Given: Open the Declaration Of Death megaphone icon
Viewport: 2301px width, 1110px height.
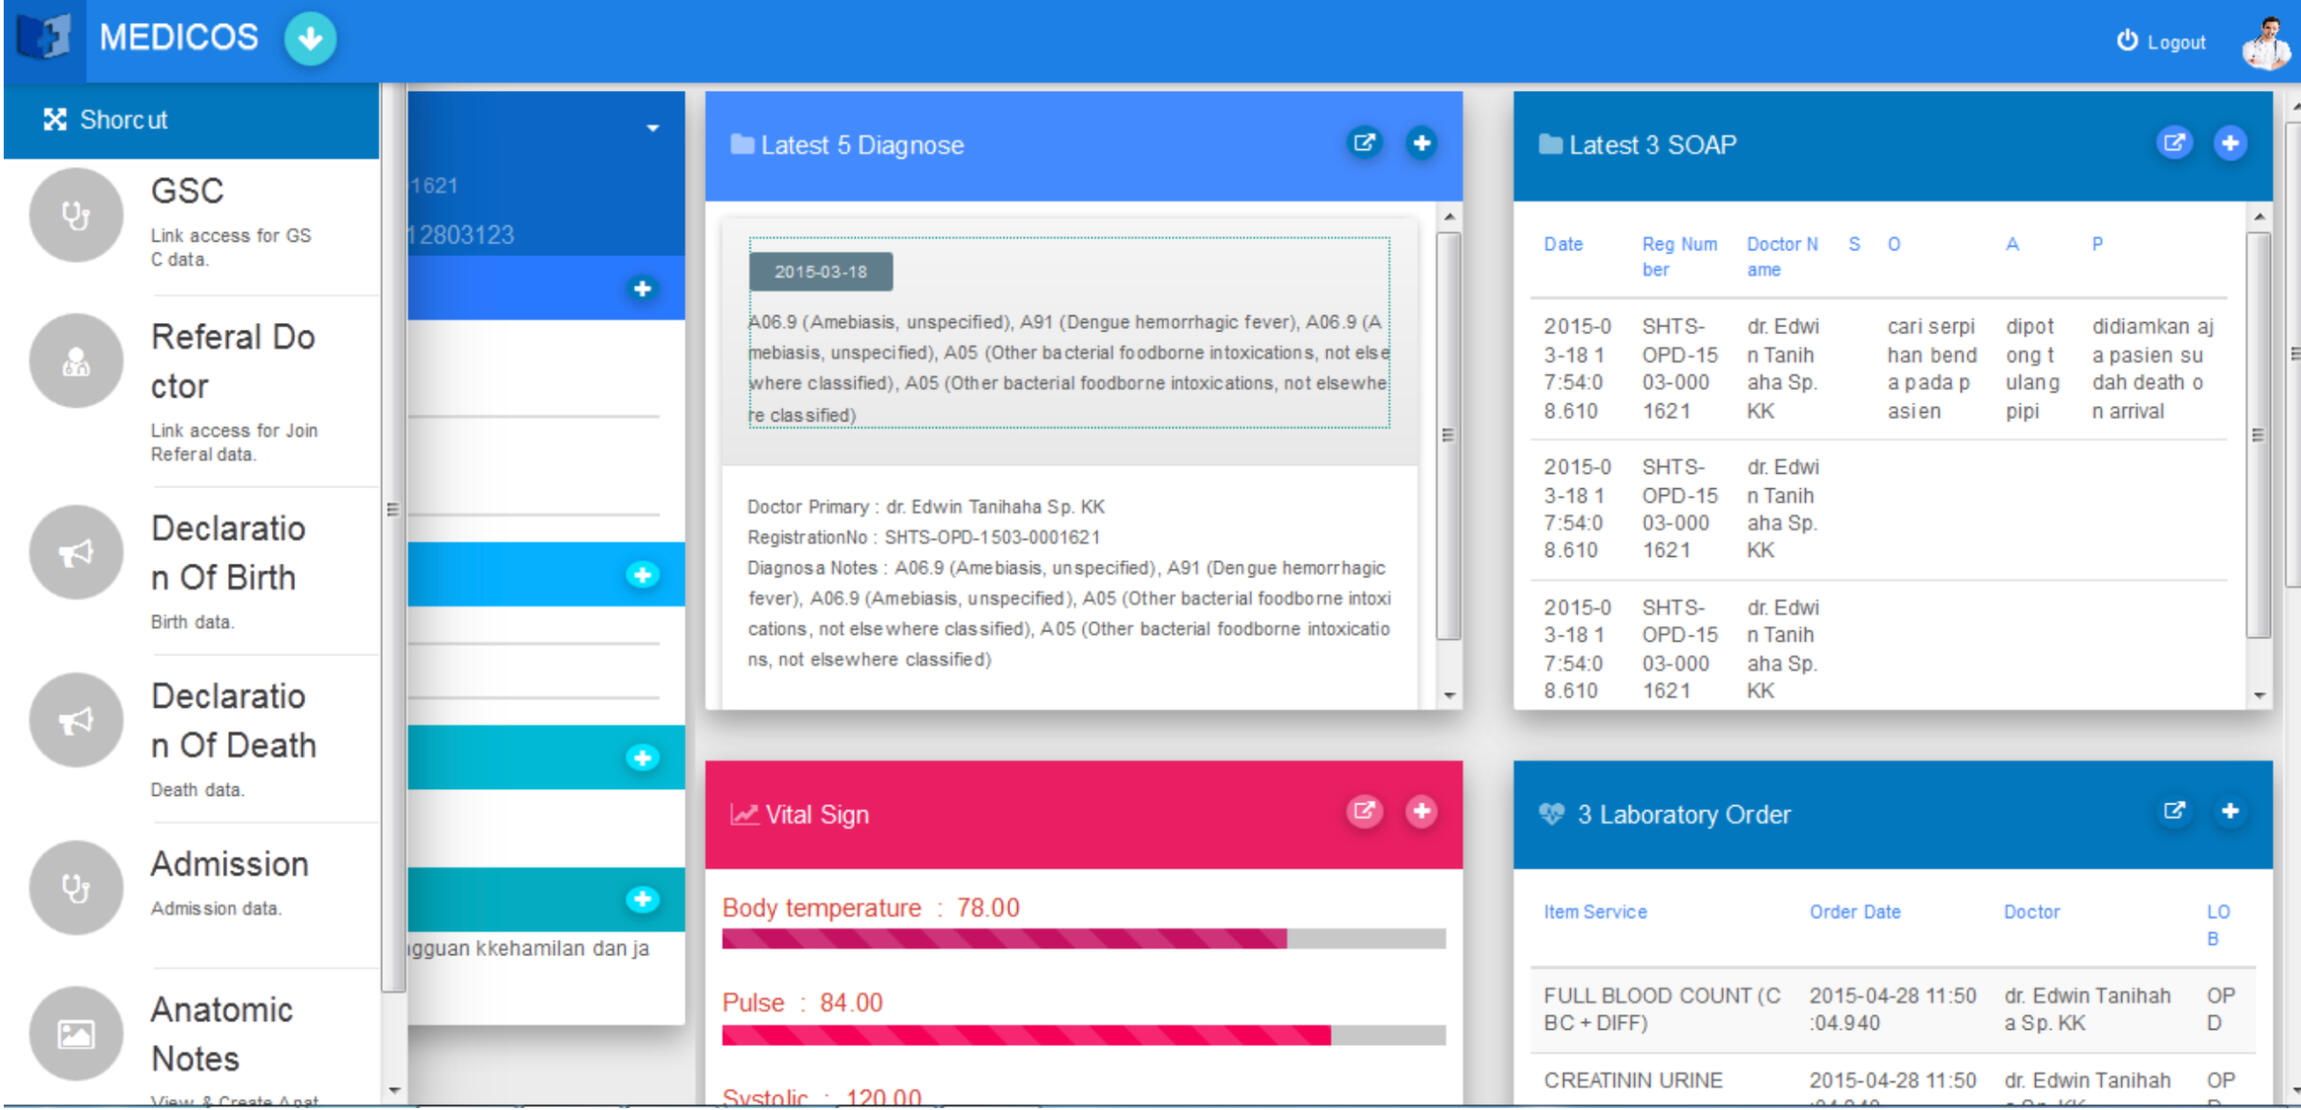Looking at the screenshot, I should (76, 720).
